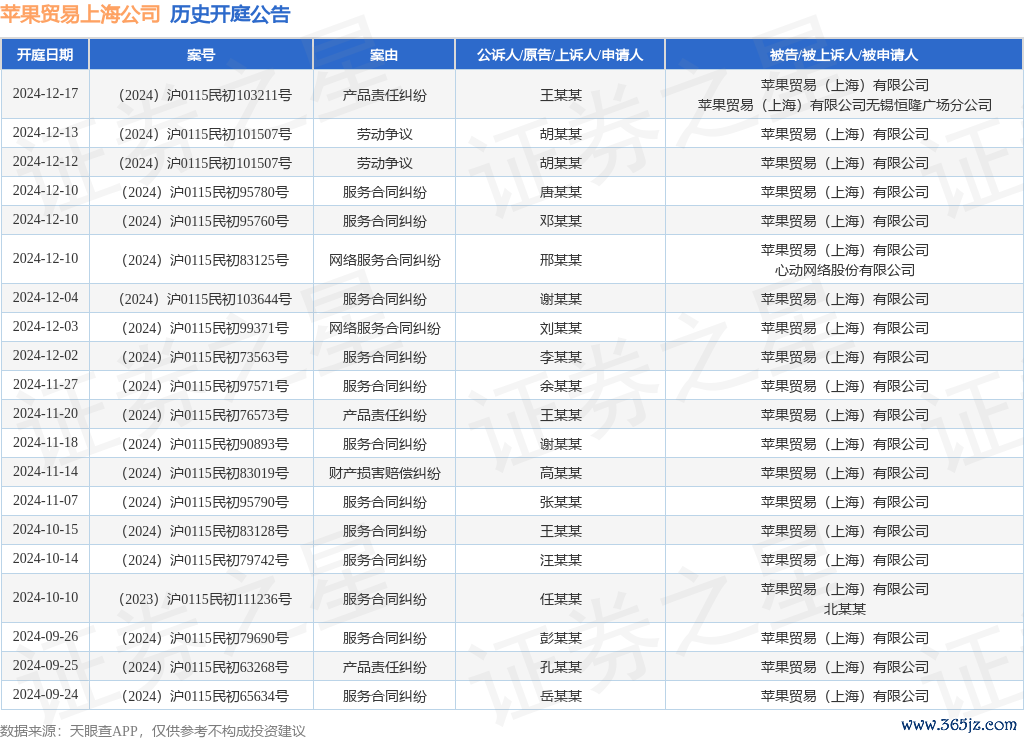Click the 苹果贸易上海公司 title text
This screenshot has width=1024, height=740.
point(80,14)
